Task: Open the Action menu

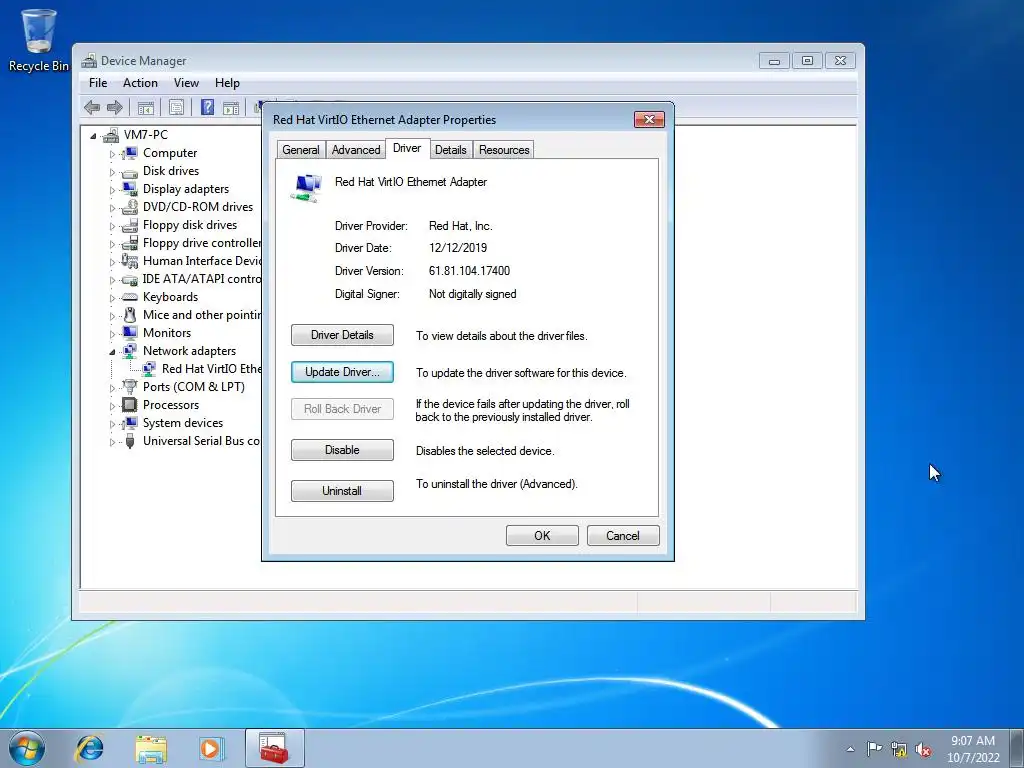Action: pyautogui.click(x=140, y=83)
